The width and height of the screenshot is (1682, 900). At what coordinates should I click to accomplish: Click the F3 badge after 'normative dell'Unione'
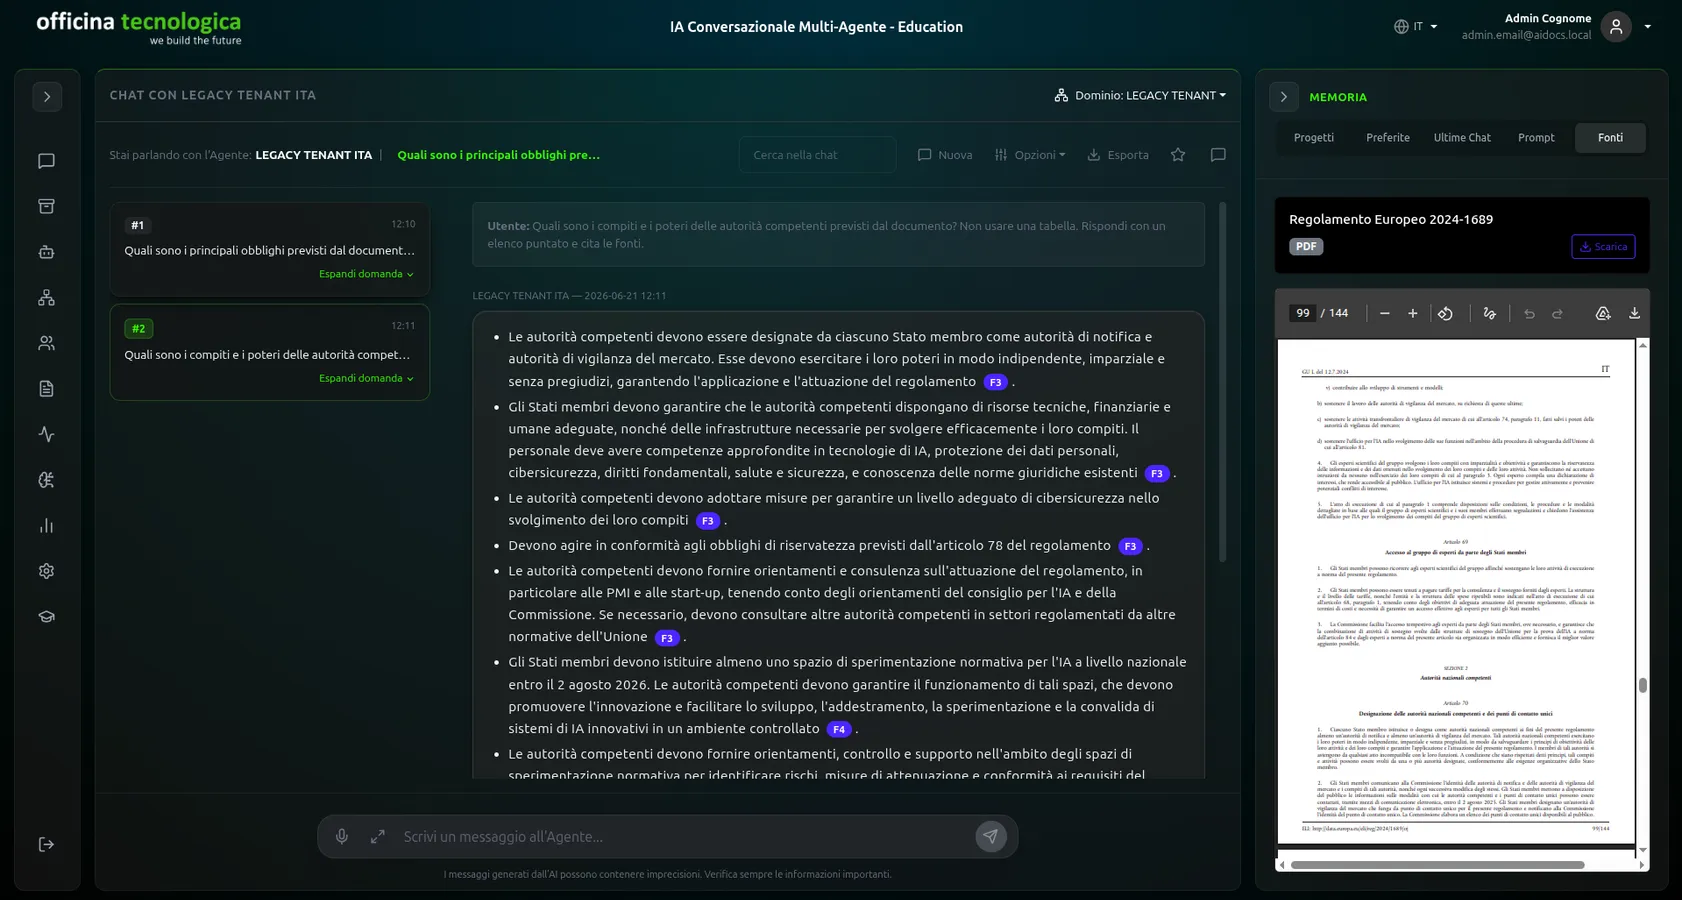click(x=667, y=638)
